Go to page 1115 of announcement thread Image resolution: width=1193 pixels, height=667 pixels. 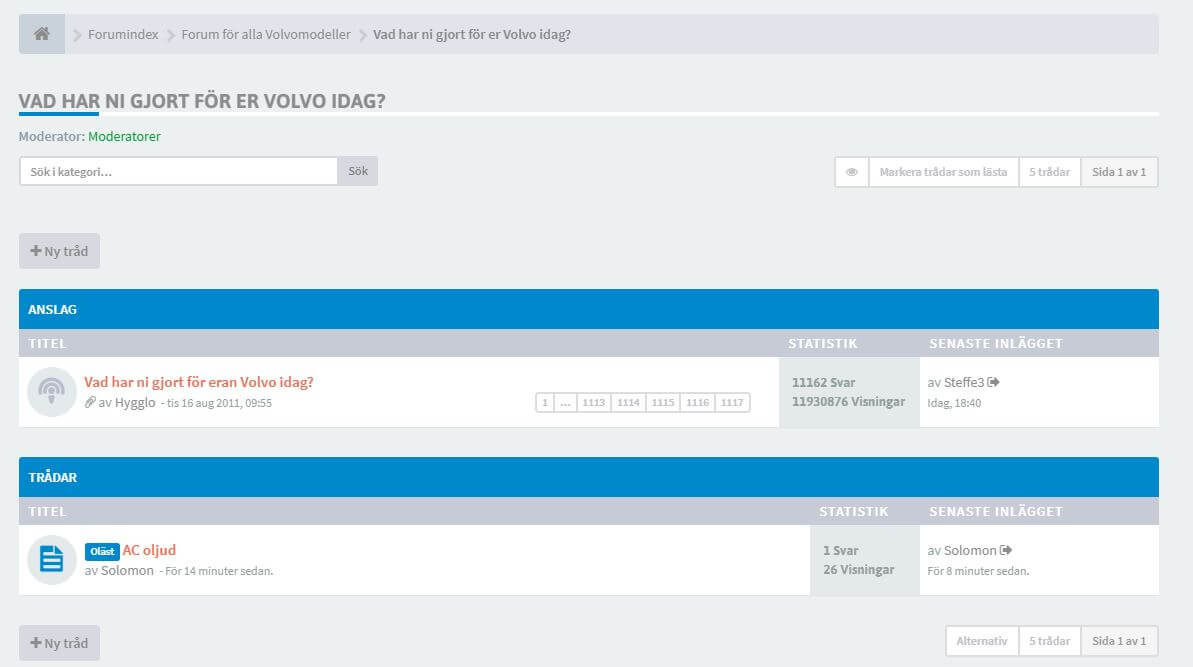(x=663, y=402)
